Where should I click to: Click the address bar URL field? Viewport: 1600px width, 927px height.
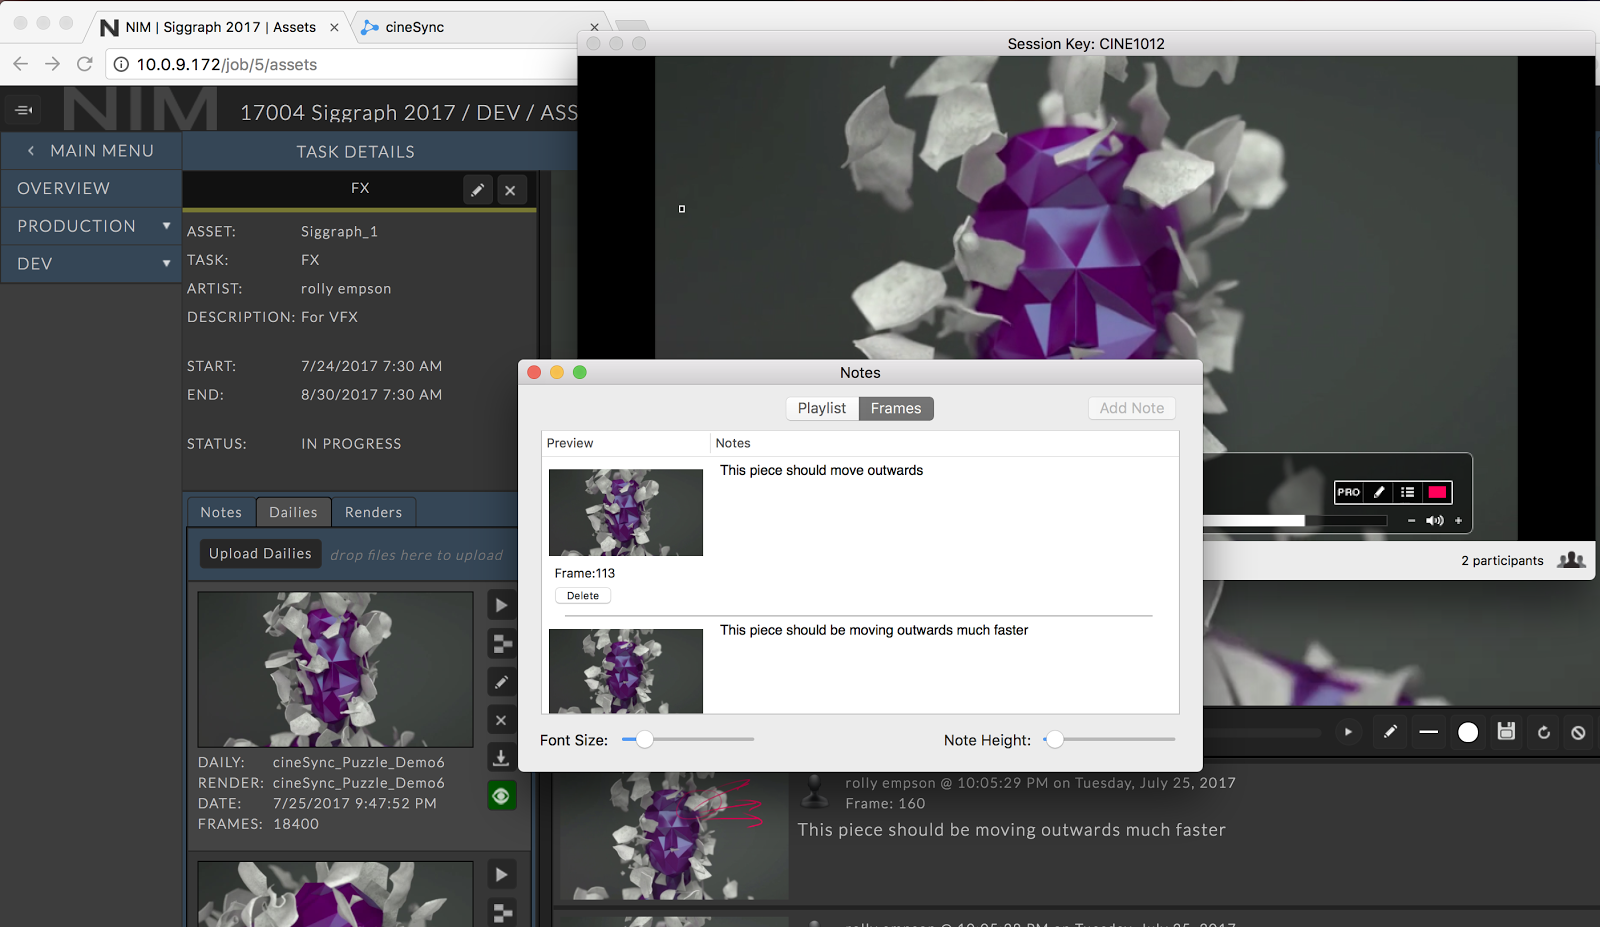point(340,64)
